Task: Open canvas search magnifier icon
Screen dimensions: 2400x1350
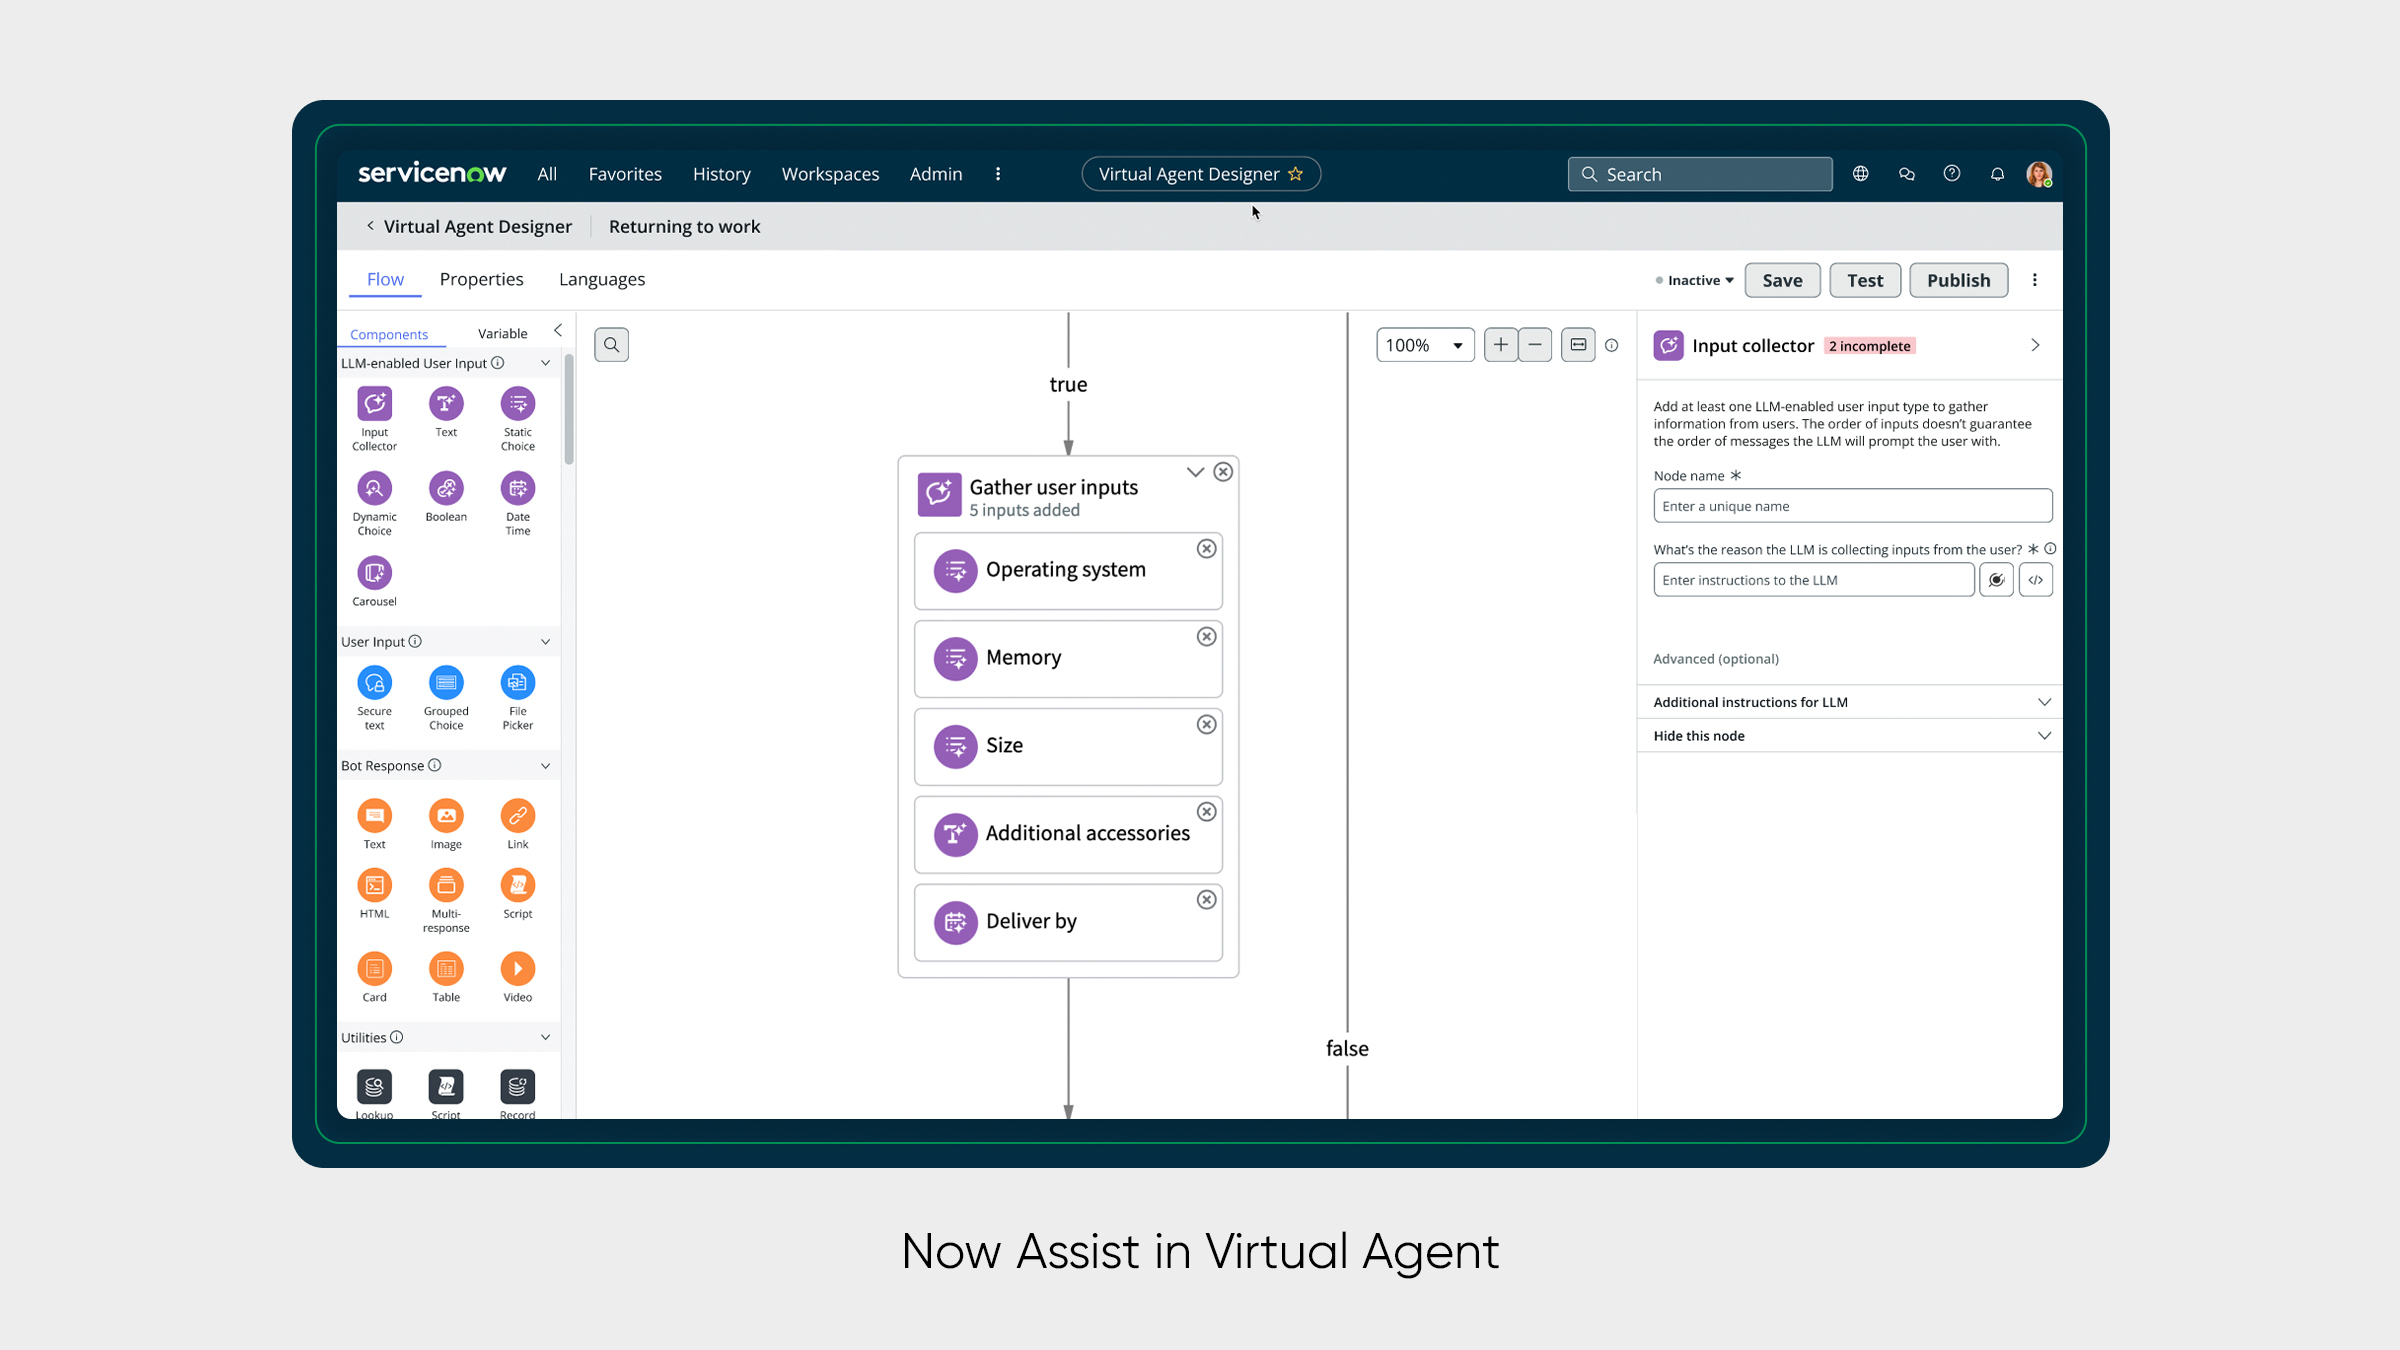Action: [611, 345]
